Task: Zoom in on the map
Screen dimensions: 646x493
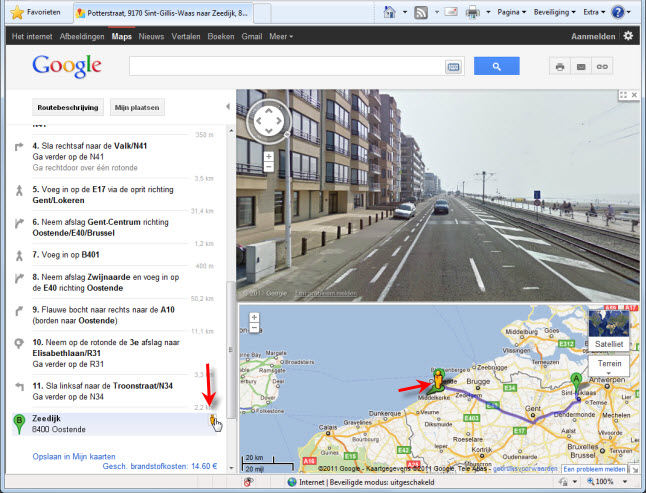Action: click(254, 318)
